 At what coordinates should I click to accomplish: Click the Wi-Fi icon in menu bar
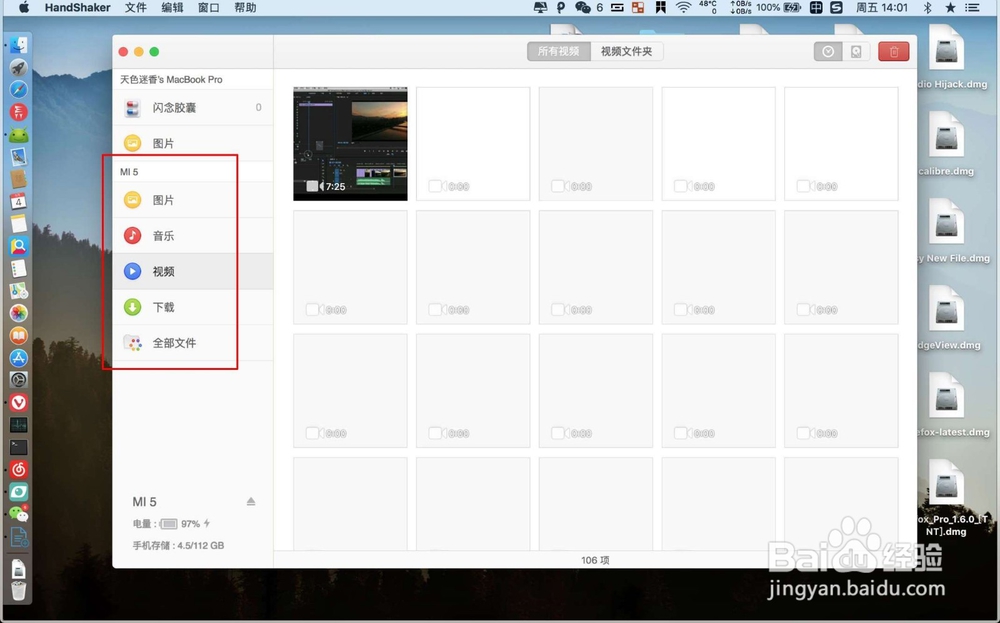683,8
